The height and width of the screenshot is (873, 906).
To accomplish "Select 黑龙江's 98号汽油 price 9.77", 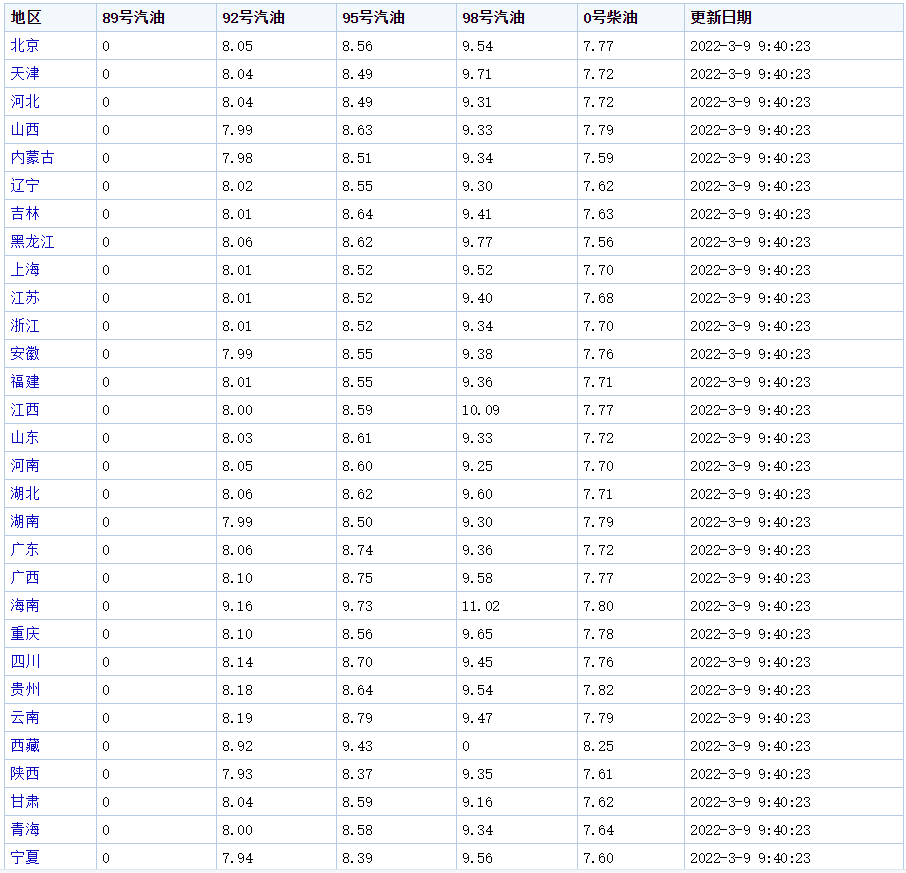I will (477, 243).
